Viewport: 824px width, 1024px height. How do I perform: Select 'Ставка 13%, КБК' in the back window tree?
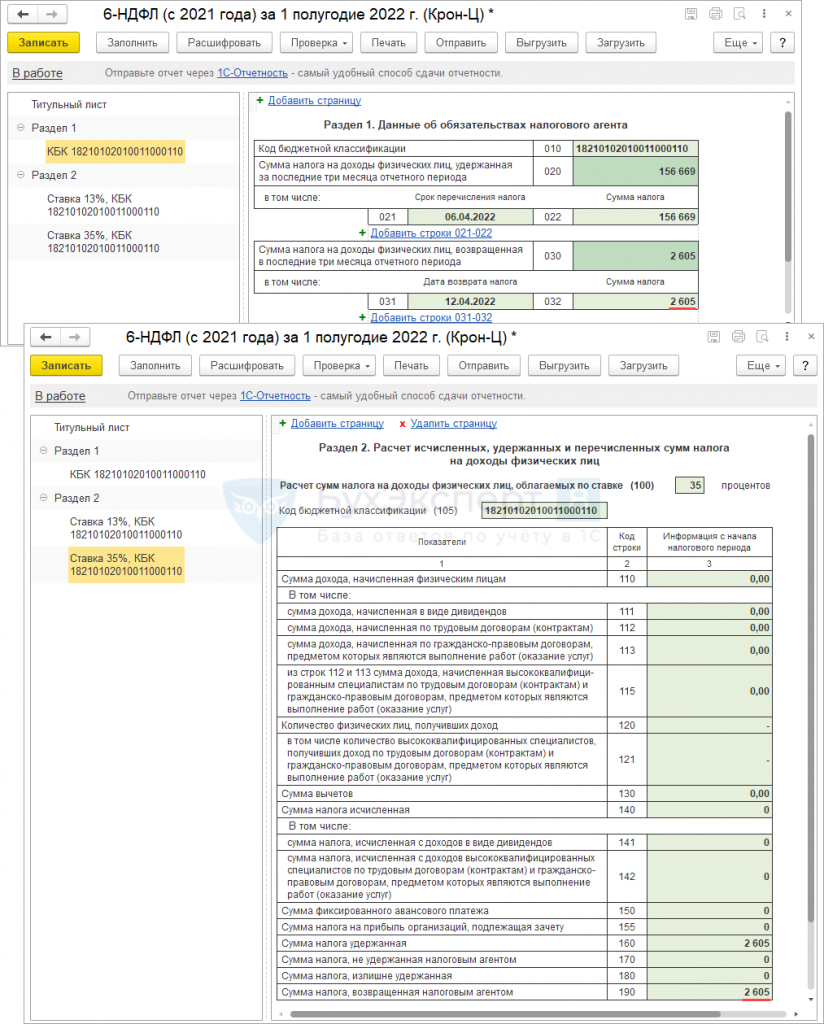pyautogui.click(x=103, y=205)
